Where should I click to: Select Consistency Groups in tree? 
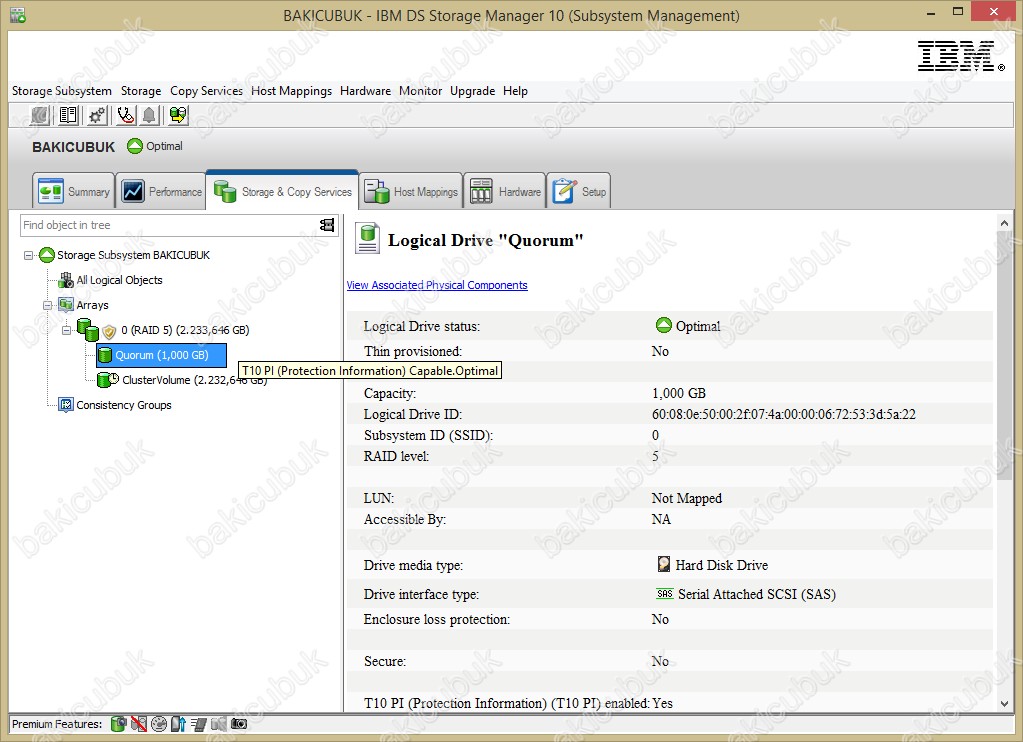click(x=124, y=405)
